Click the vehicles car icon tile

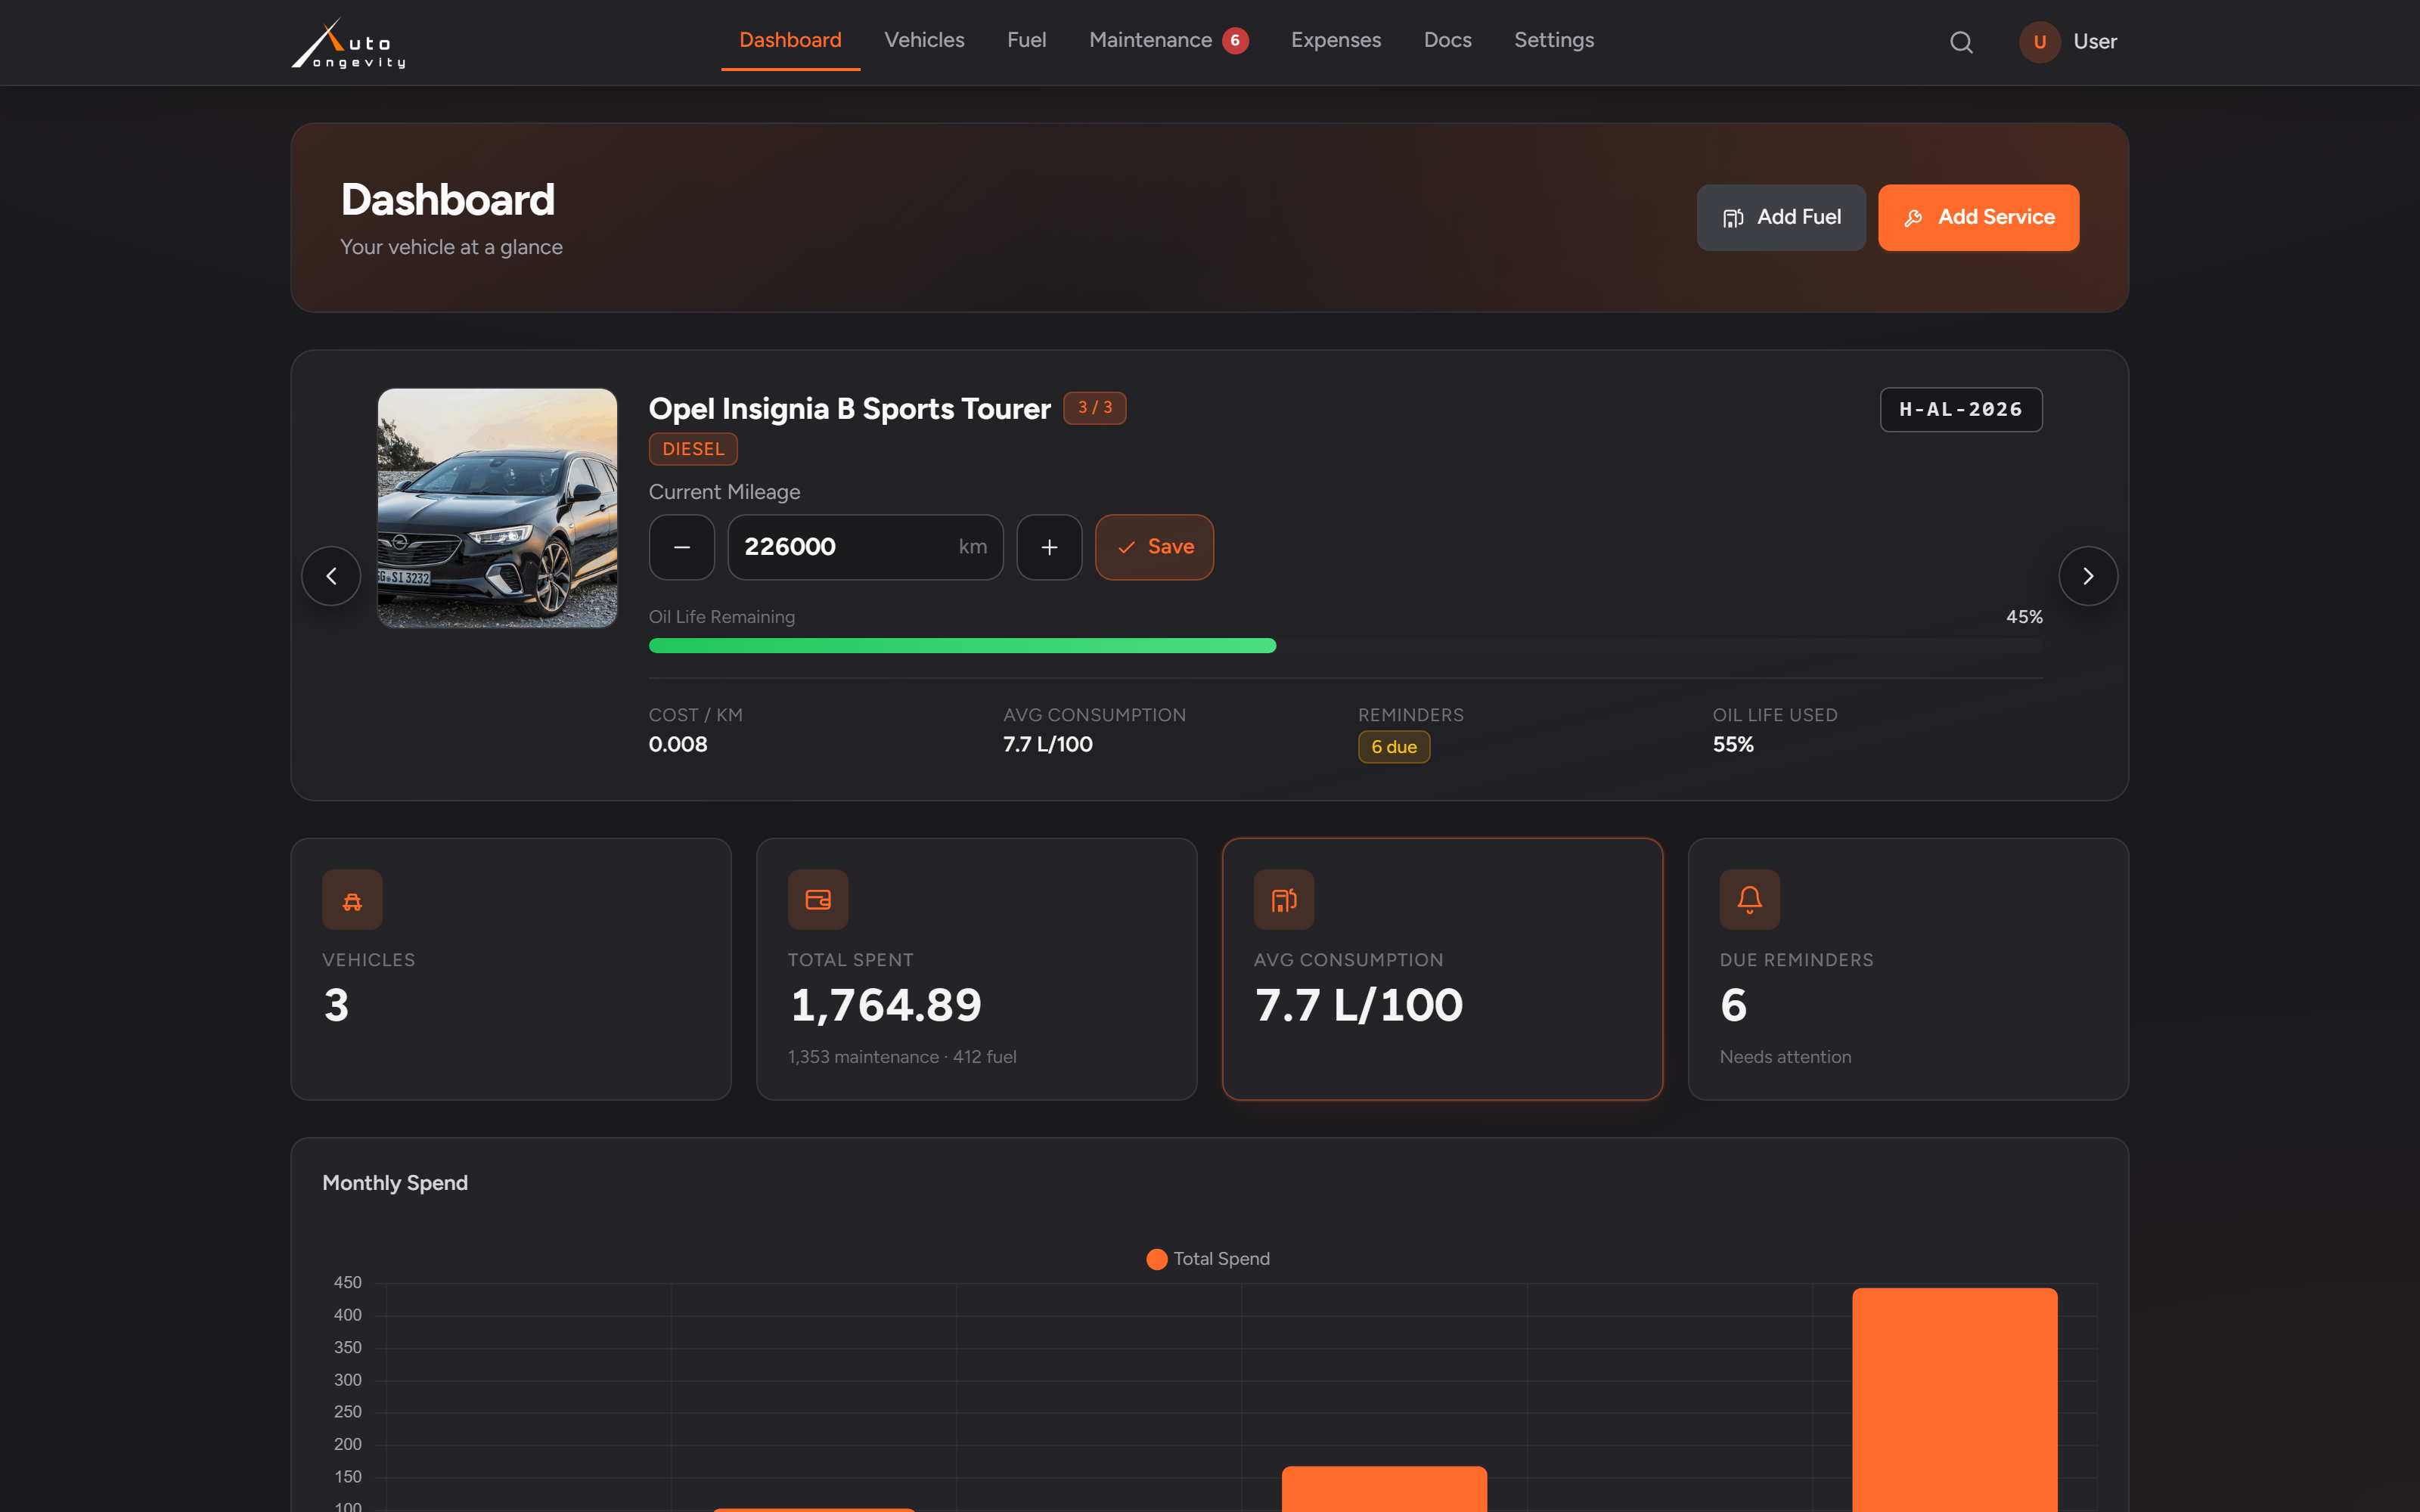point(352,899)
